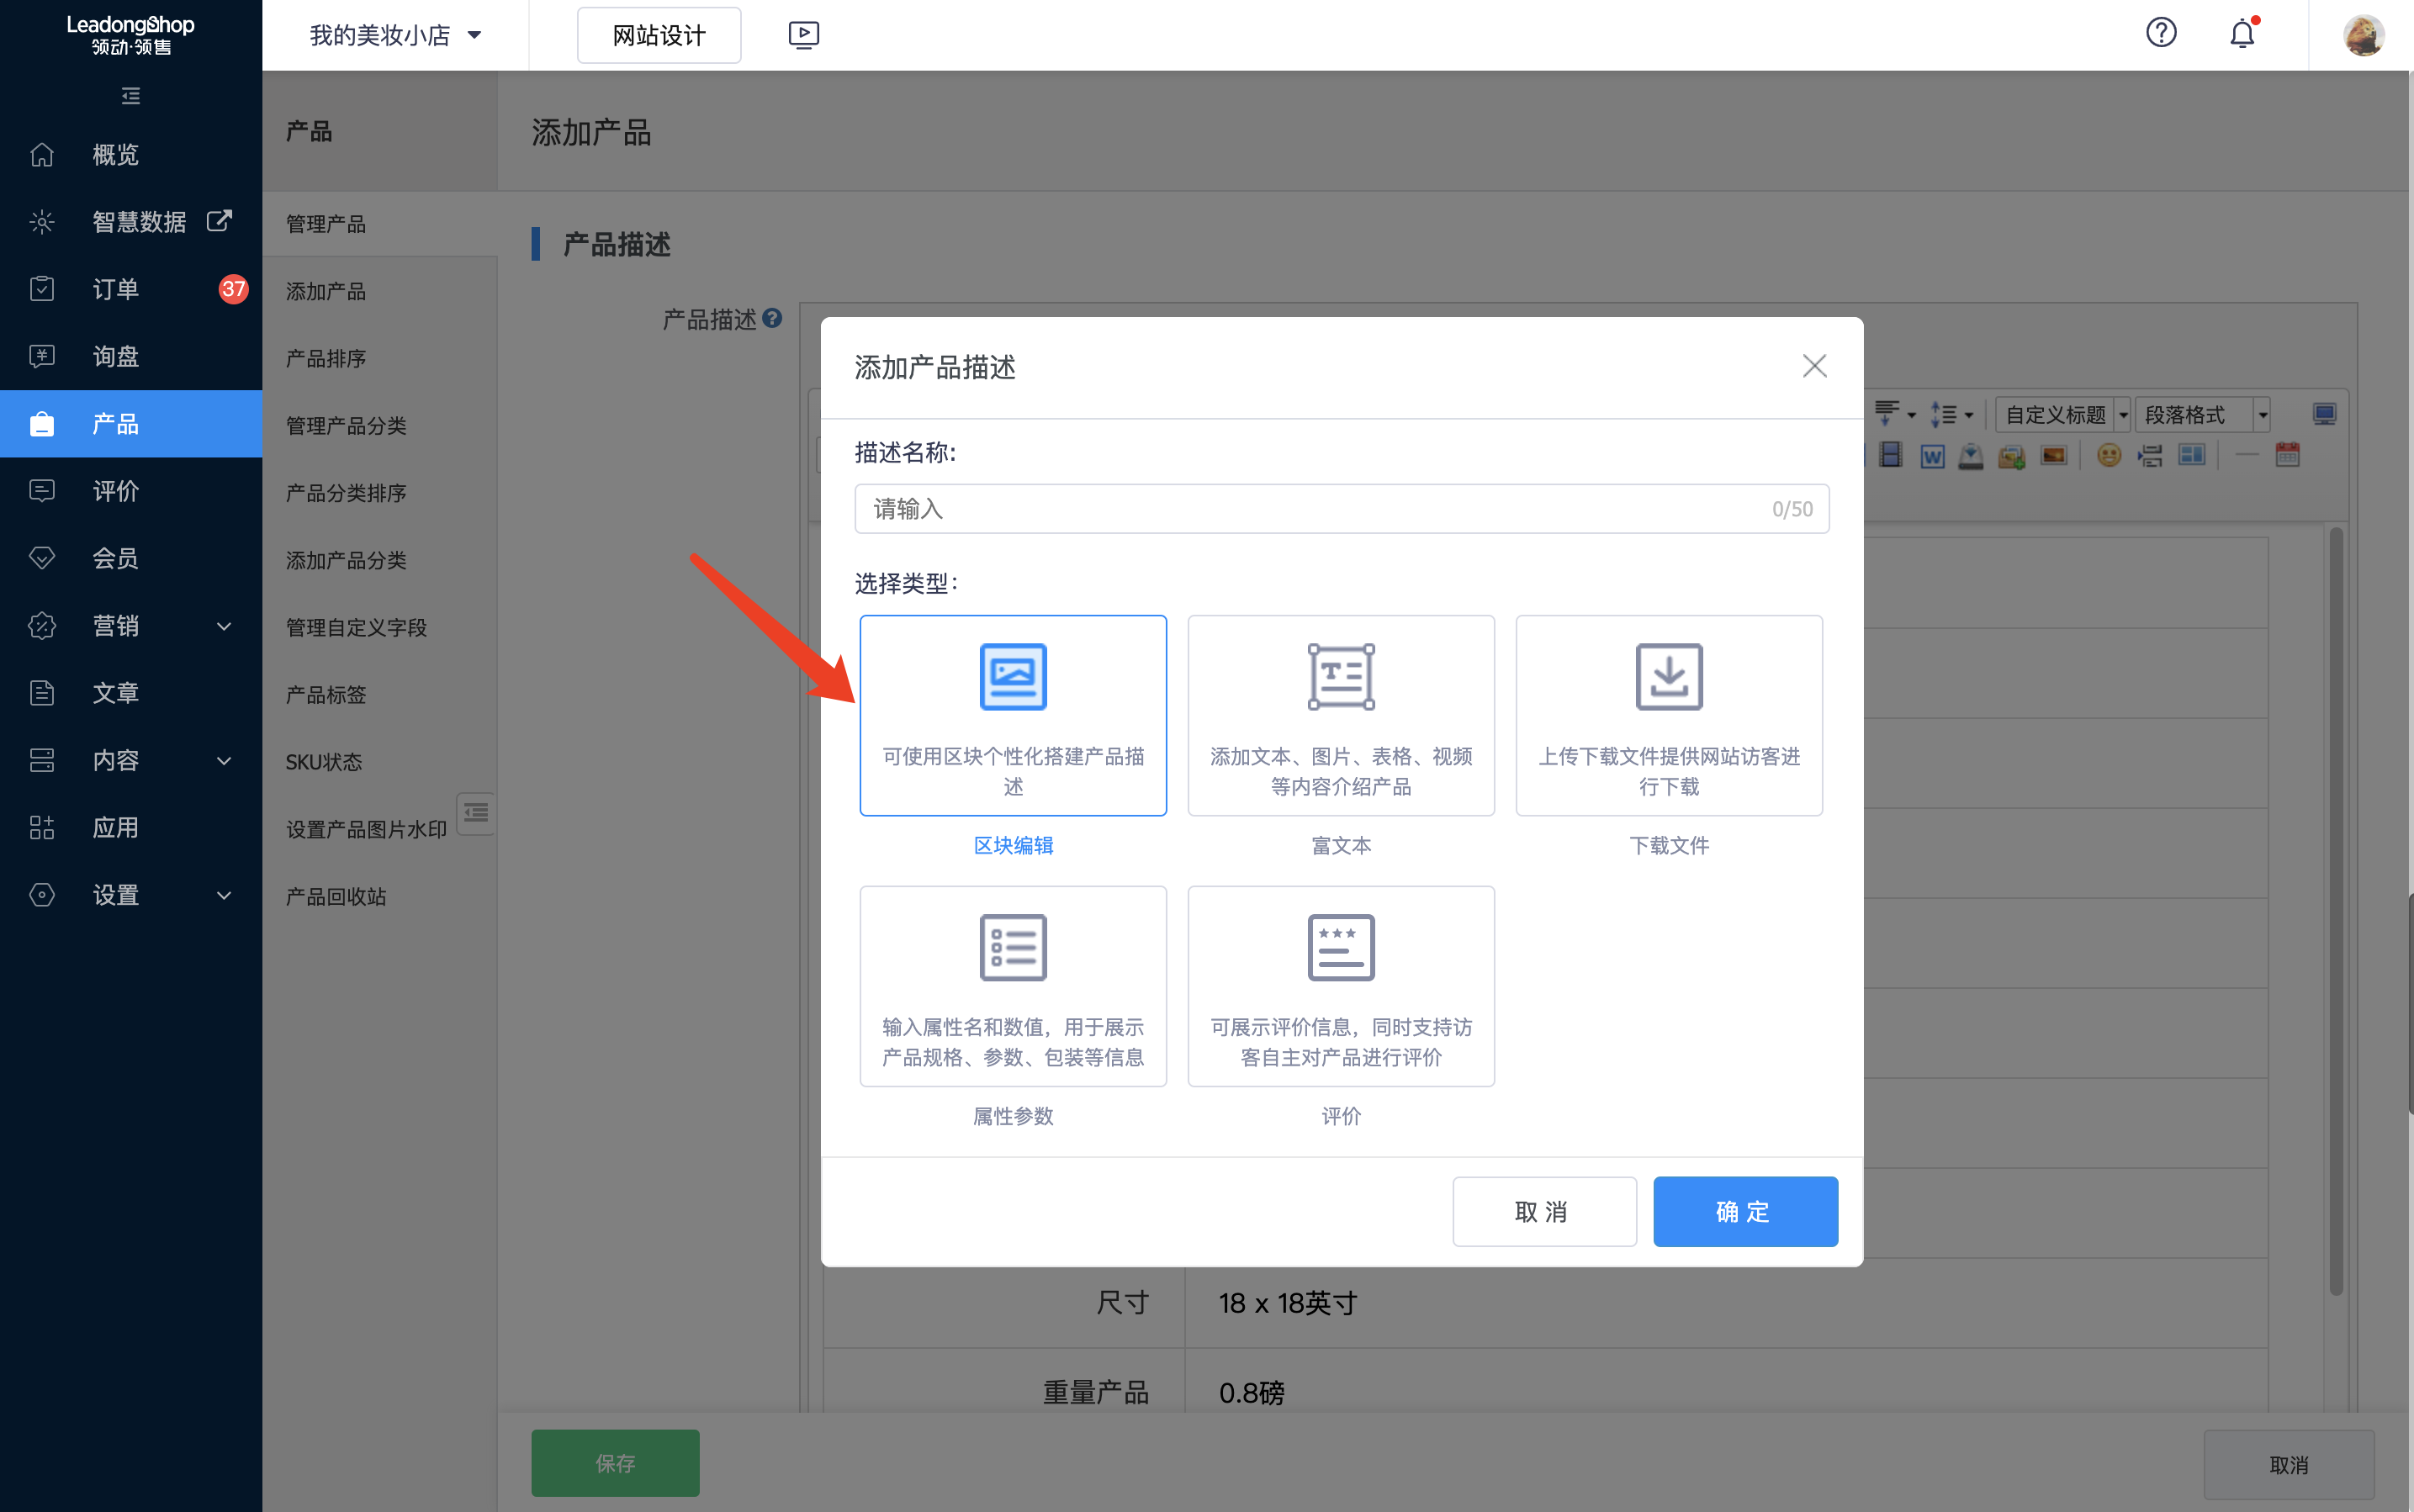The image size is (2414, 1512).
Task: Open the notification bell icon
Action: [2242, 34]
